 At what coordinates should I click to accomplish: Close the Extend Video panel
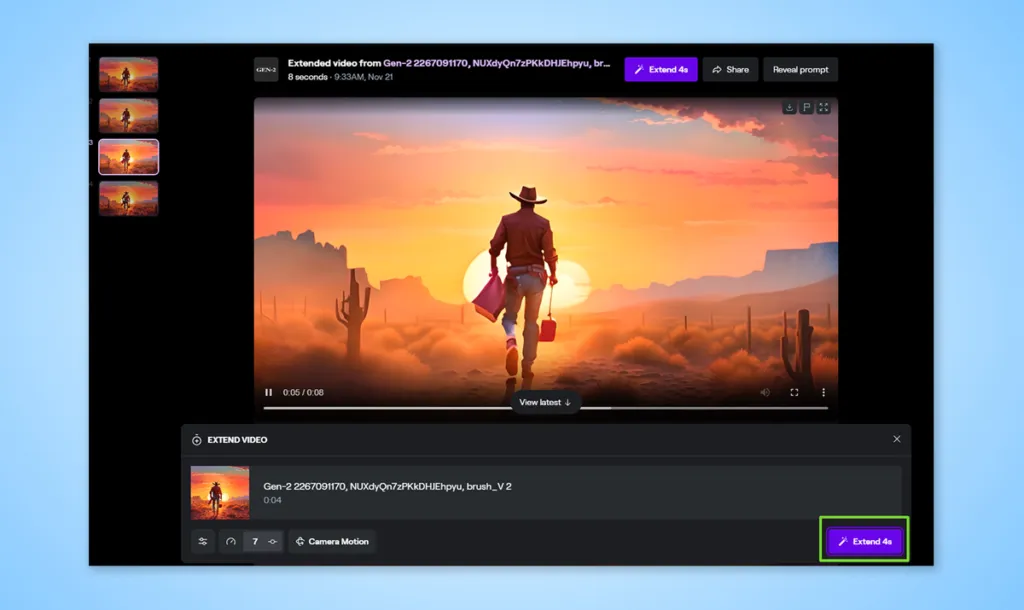tap(897, 439)
